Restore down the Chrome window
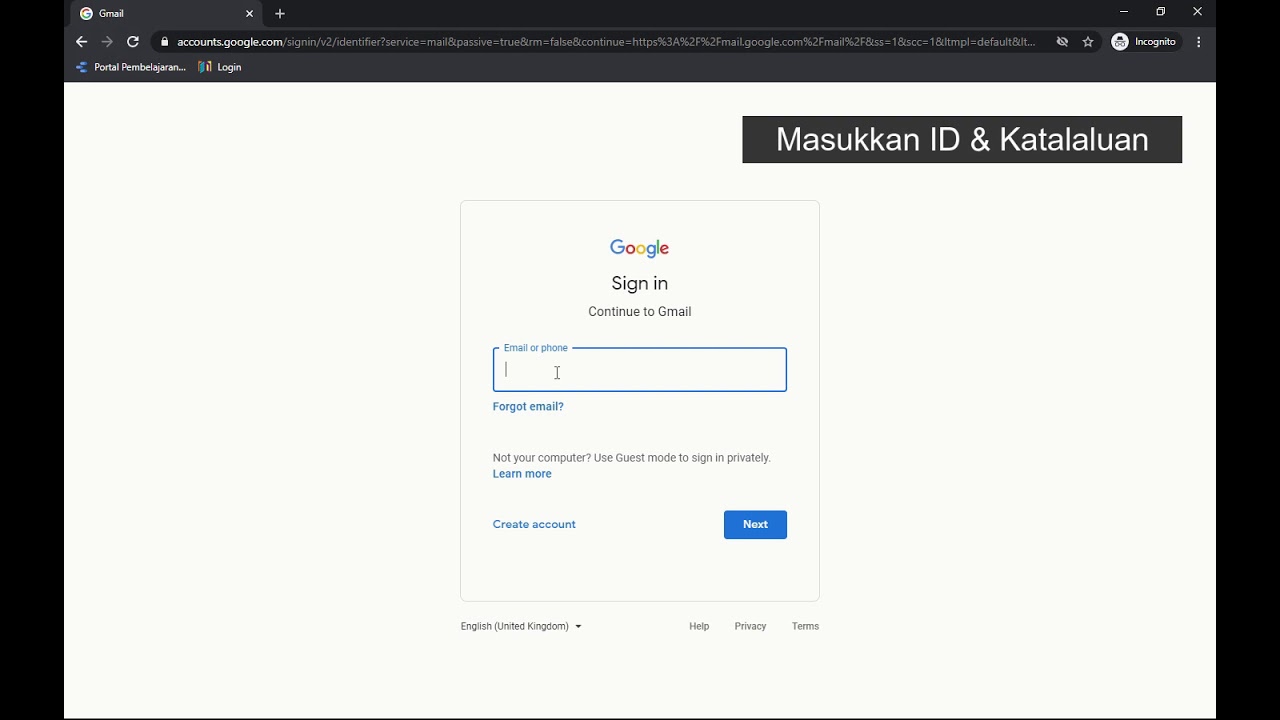 tap(1161, 12)
